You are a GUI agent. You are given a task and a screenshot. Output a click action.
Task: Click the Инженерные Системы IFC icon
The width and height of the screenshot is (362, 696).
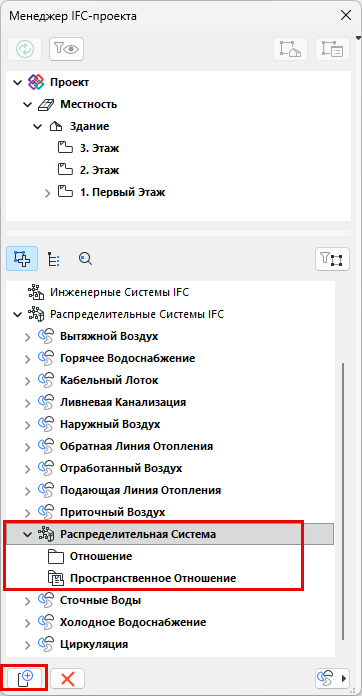click(36, 293)
